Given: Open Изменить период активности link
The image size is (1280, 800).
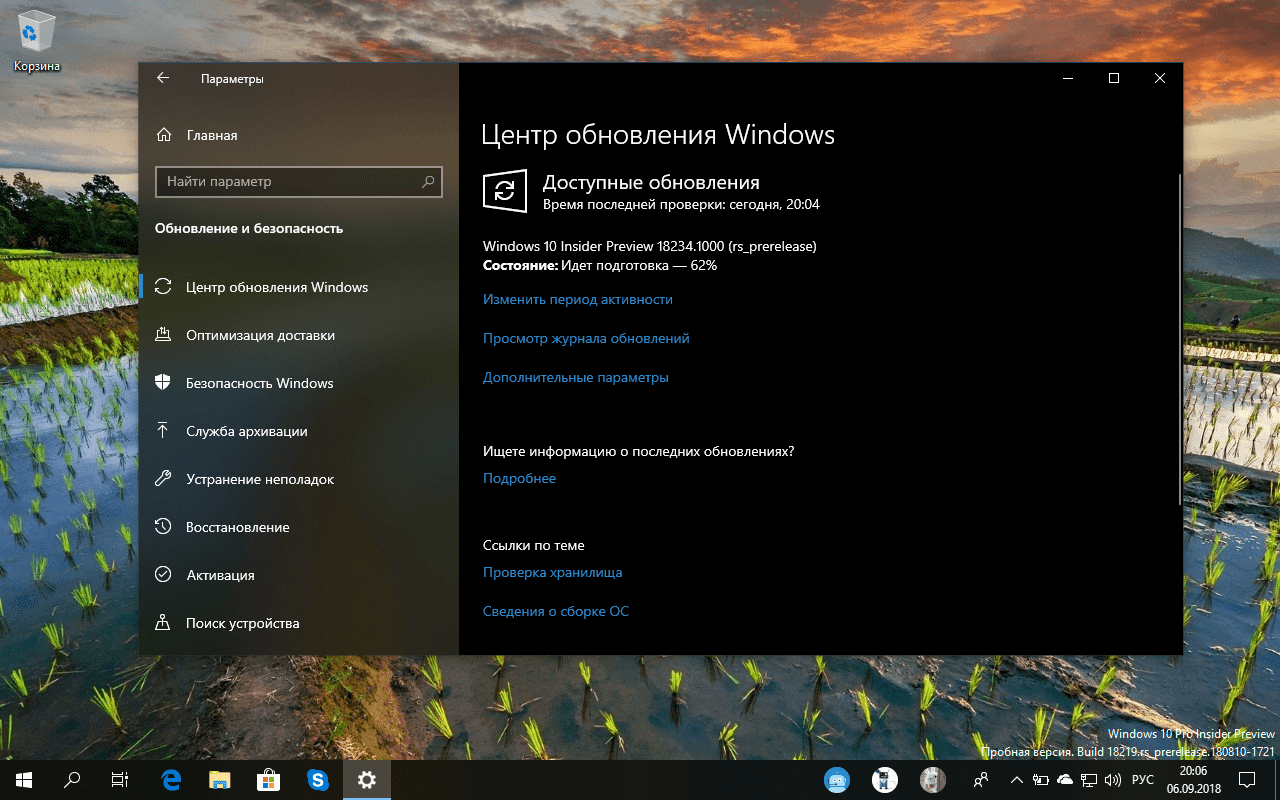Looking at the screenshot, I should [x=578, y=299].
